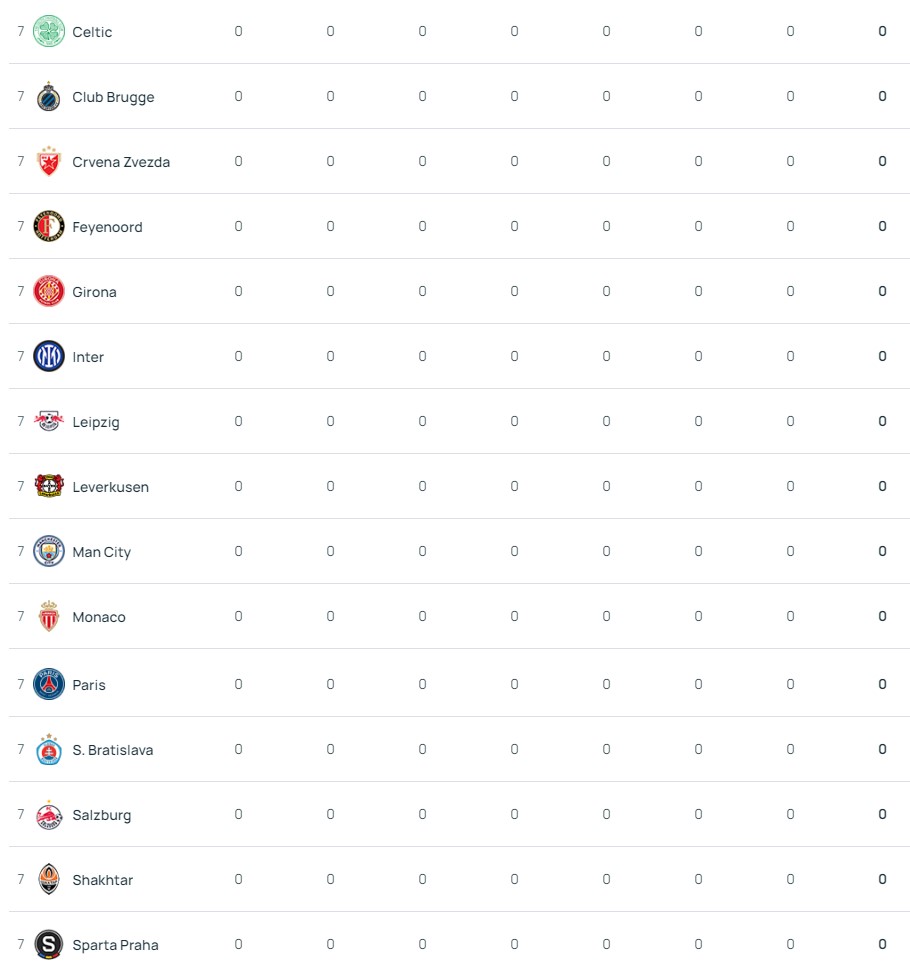Click the Monaco crest icon
Screen dimensions: 910x969
[x=49, y=617]
